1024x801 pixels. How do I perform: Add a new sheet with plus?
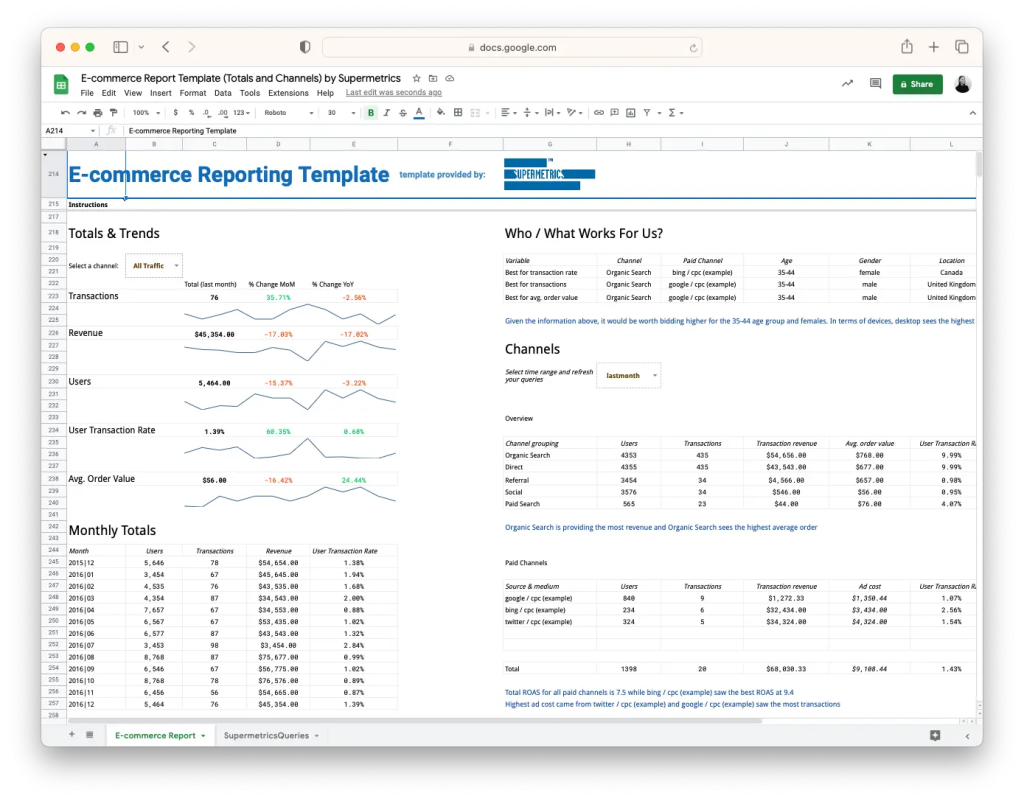point(72,735)
